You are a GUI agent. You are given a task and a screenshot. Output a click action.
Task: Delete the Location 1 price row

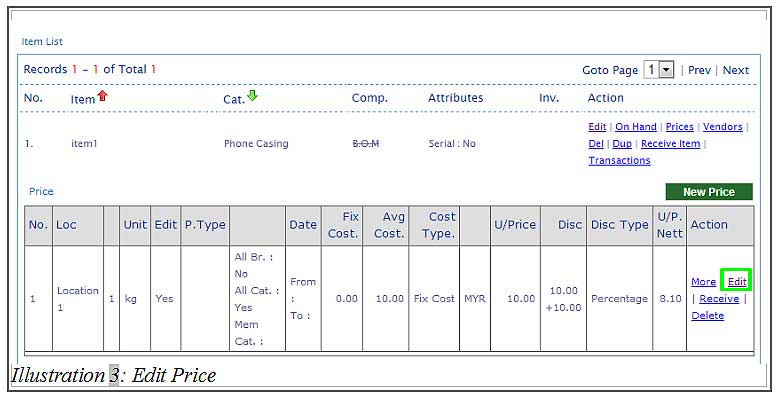tap(708, 316)
